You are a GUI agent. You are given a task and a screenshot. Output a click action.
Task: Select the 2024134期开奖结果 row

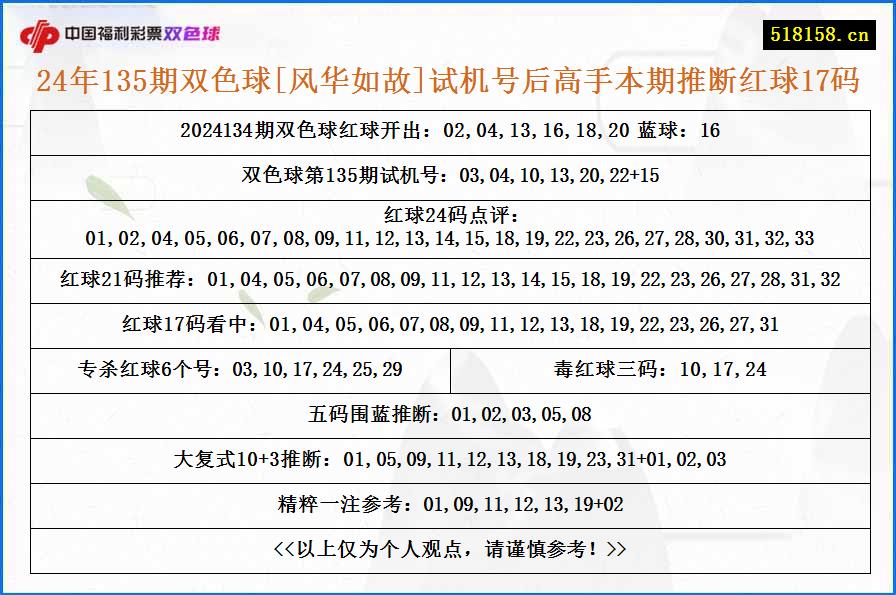tap(448, 130)
